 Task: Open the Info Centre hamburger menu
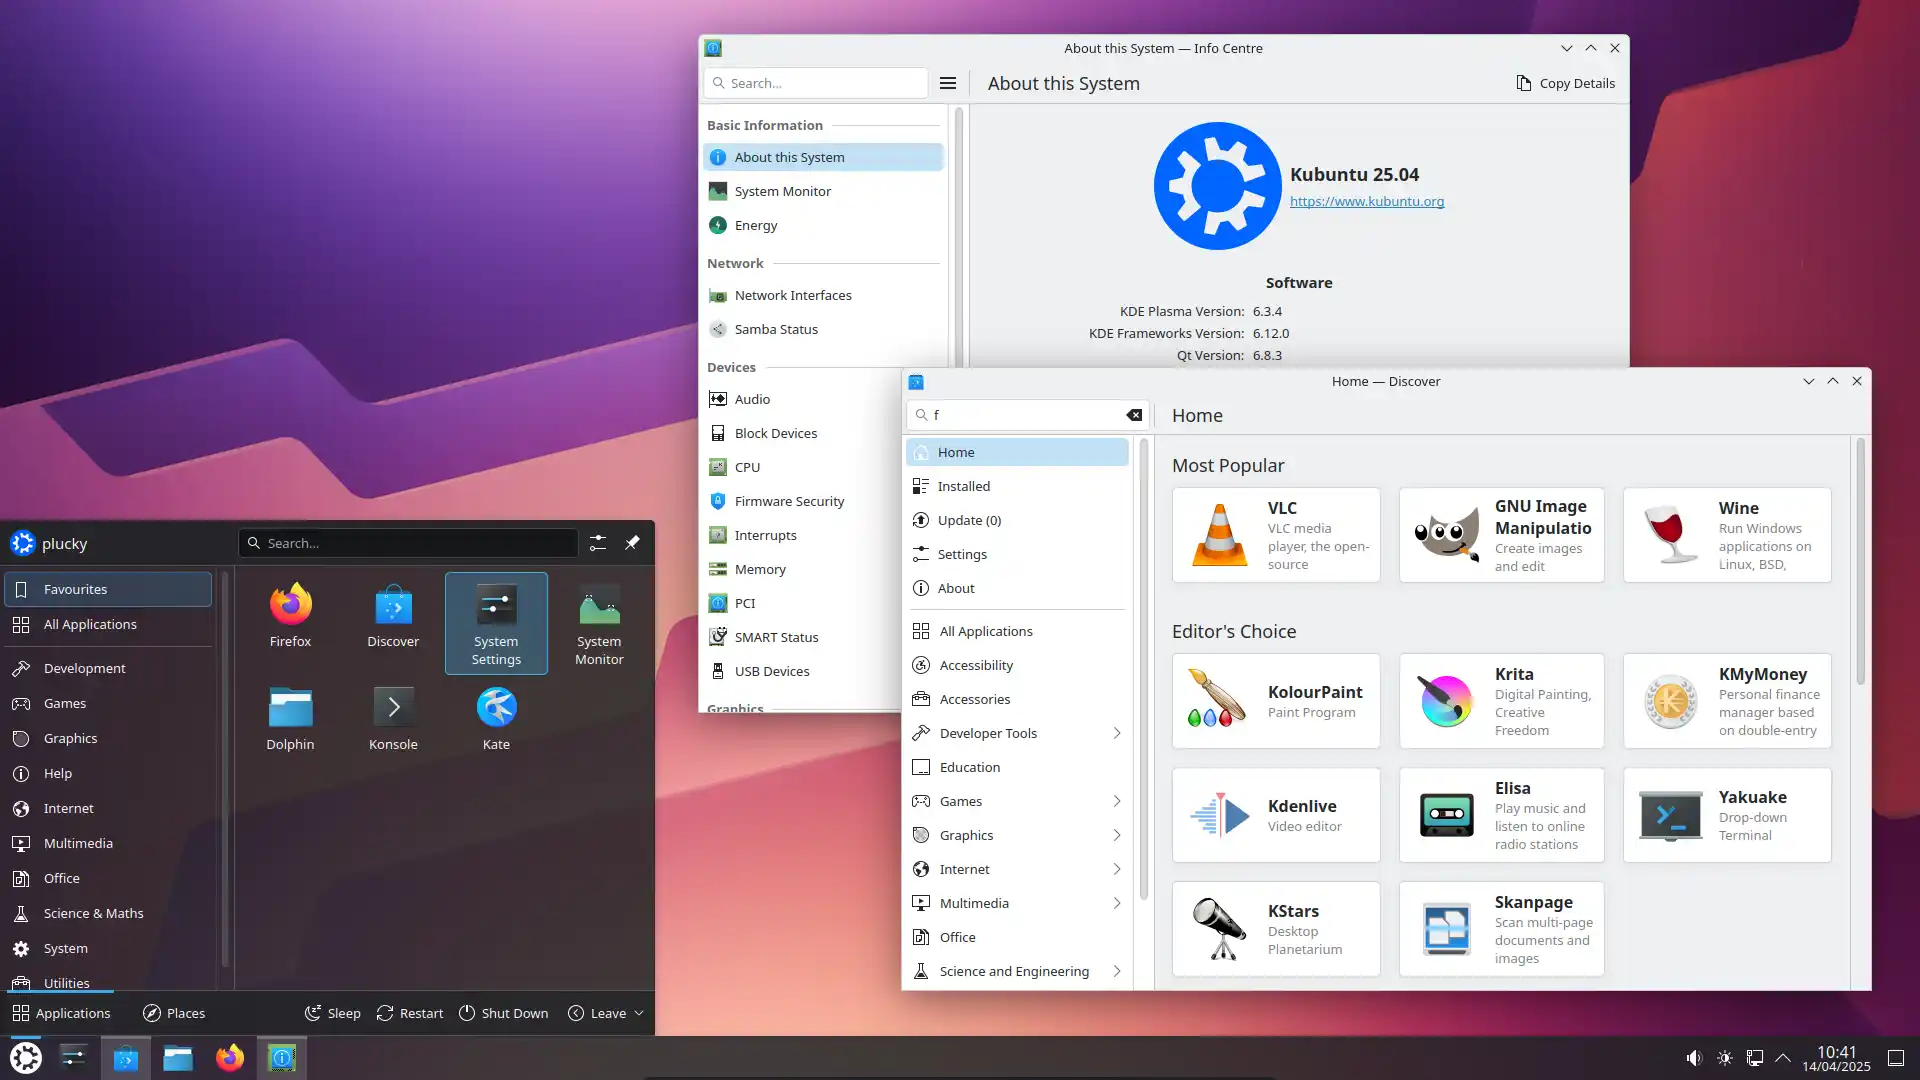tap(947, 83)
